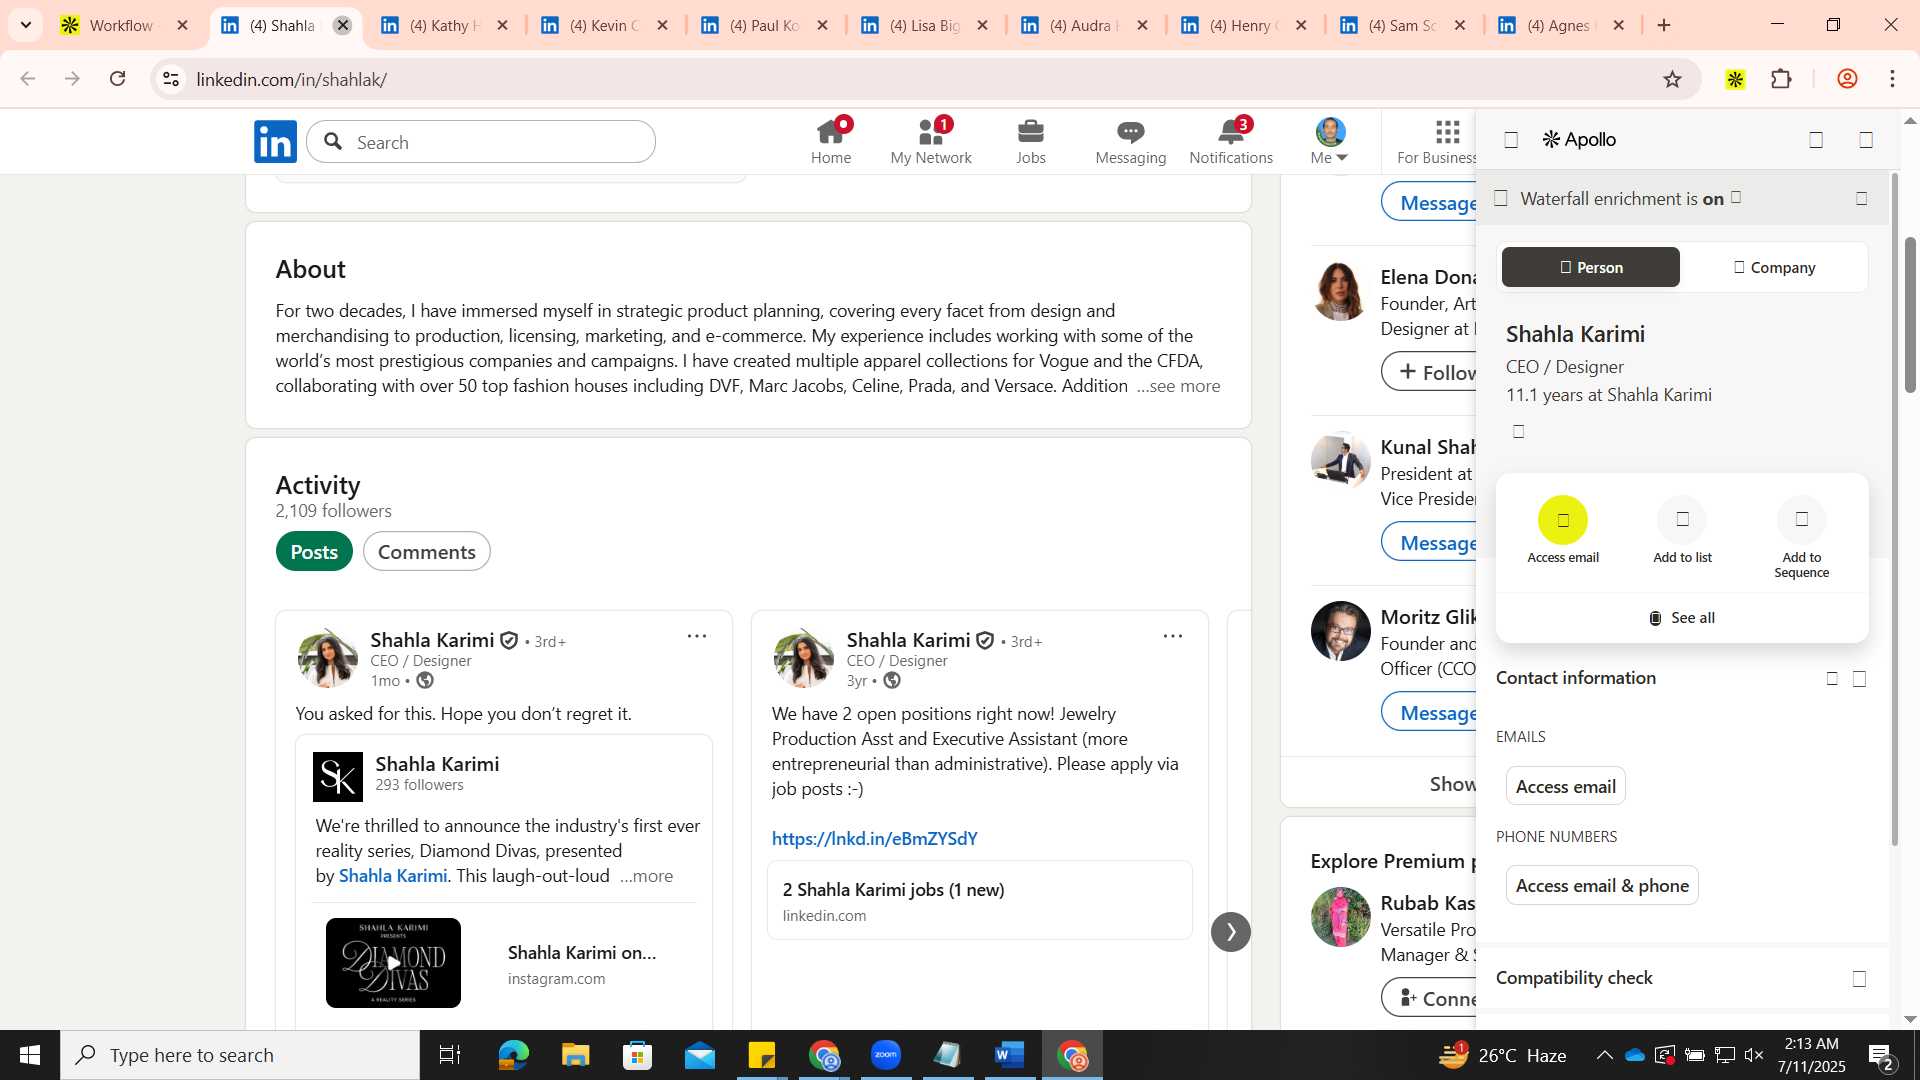Click Access email button under Emails
This screenshot has width=1920, height=1080.
1565,786
